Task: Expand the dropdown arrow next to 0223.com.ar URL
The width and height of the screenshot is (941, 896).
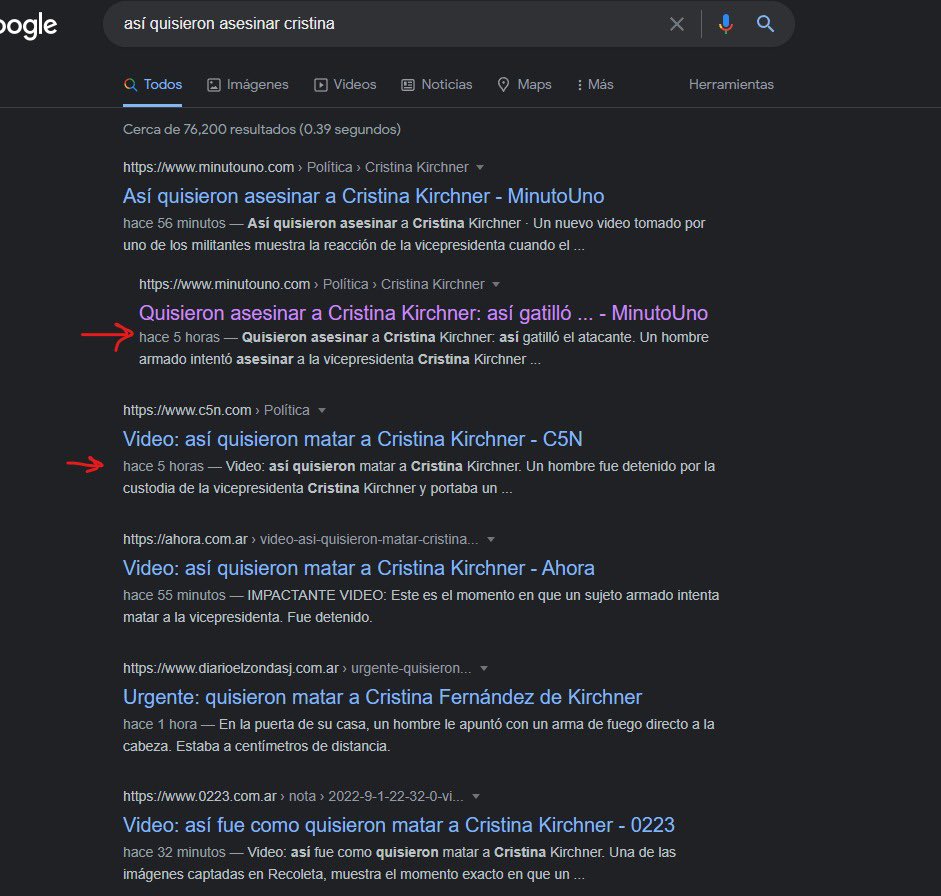Action: pos(476,796)
